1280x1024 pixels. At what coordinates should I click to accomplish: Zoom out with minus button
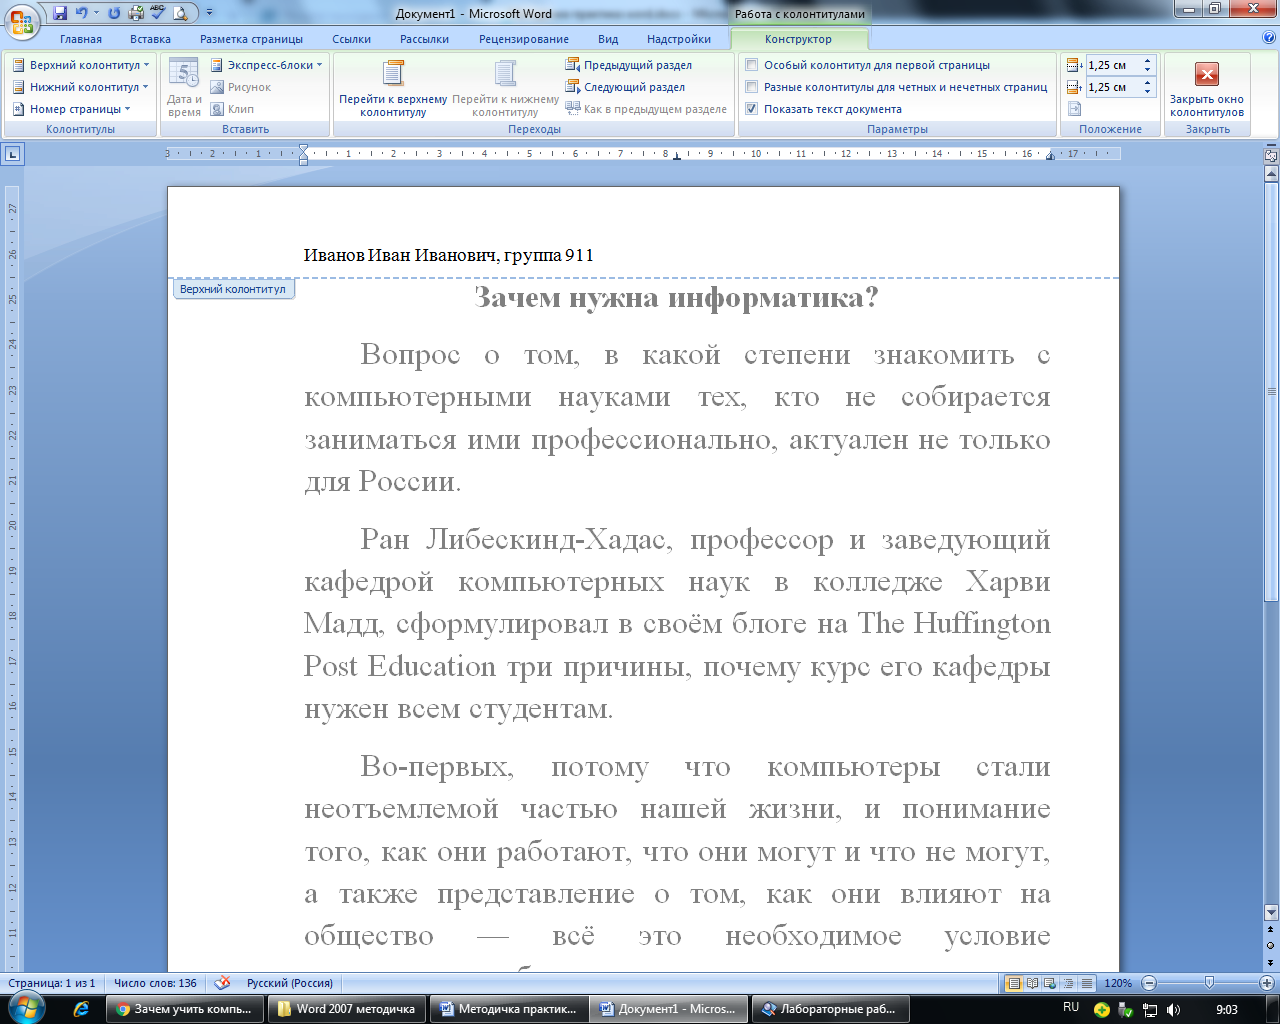point(1149,983)
